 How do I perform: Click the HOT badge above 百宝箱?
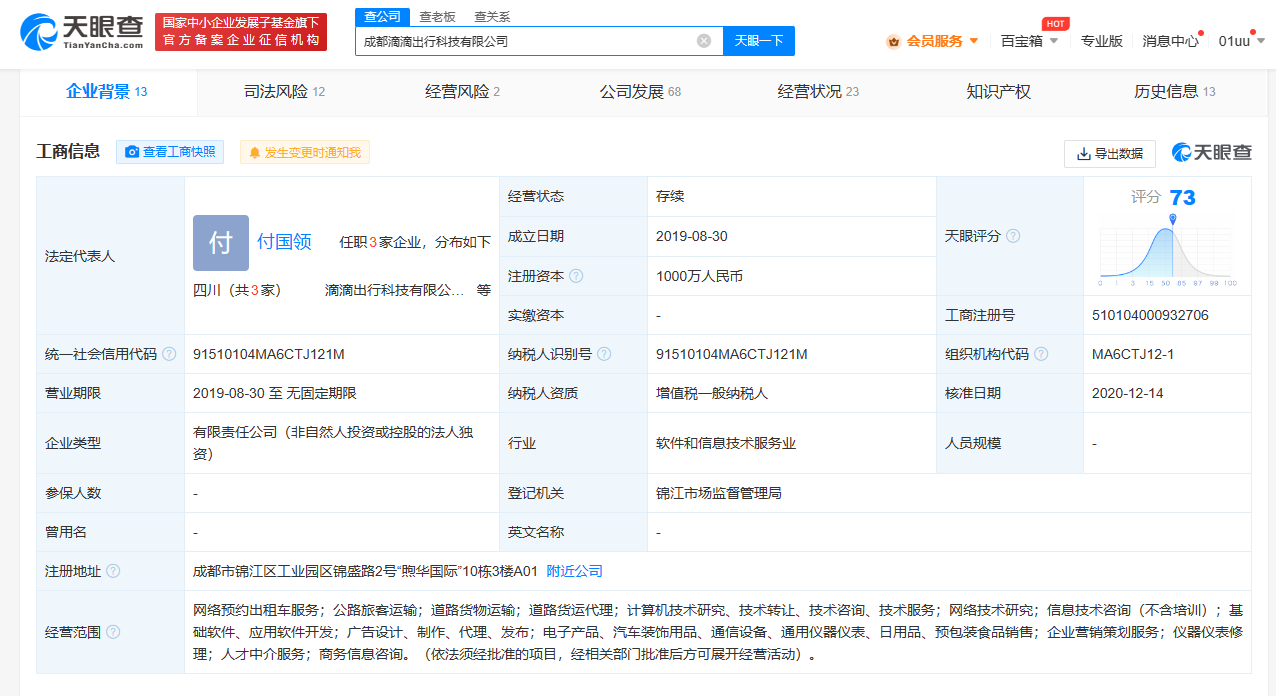(1055, 23)
